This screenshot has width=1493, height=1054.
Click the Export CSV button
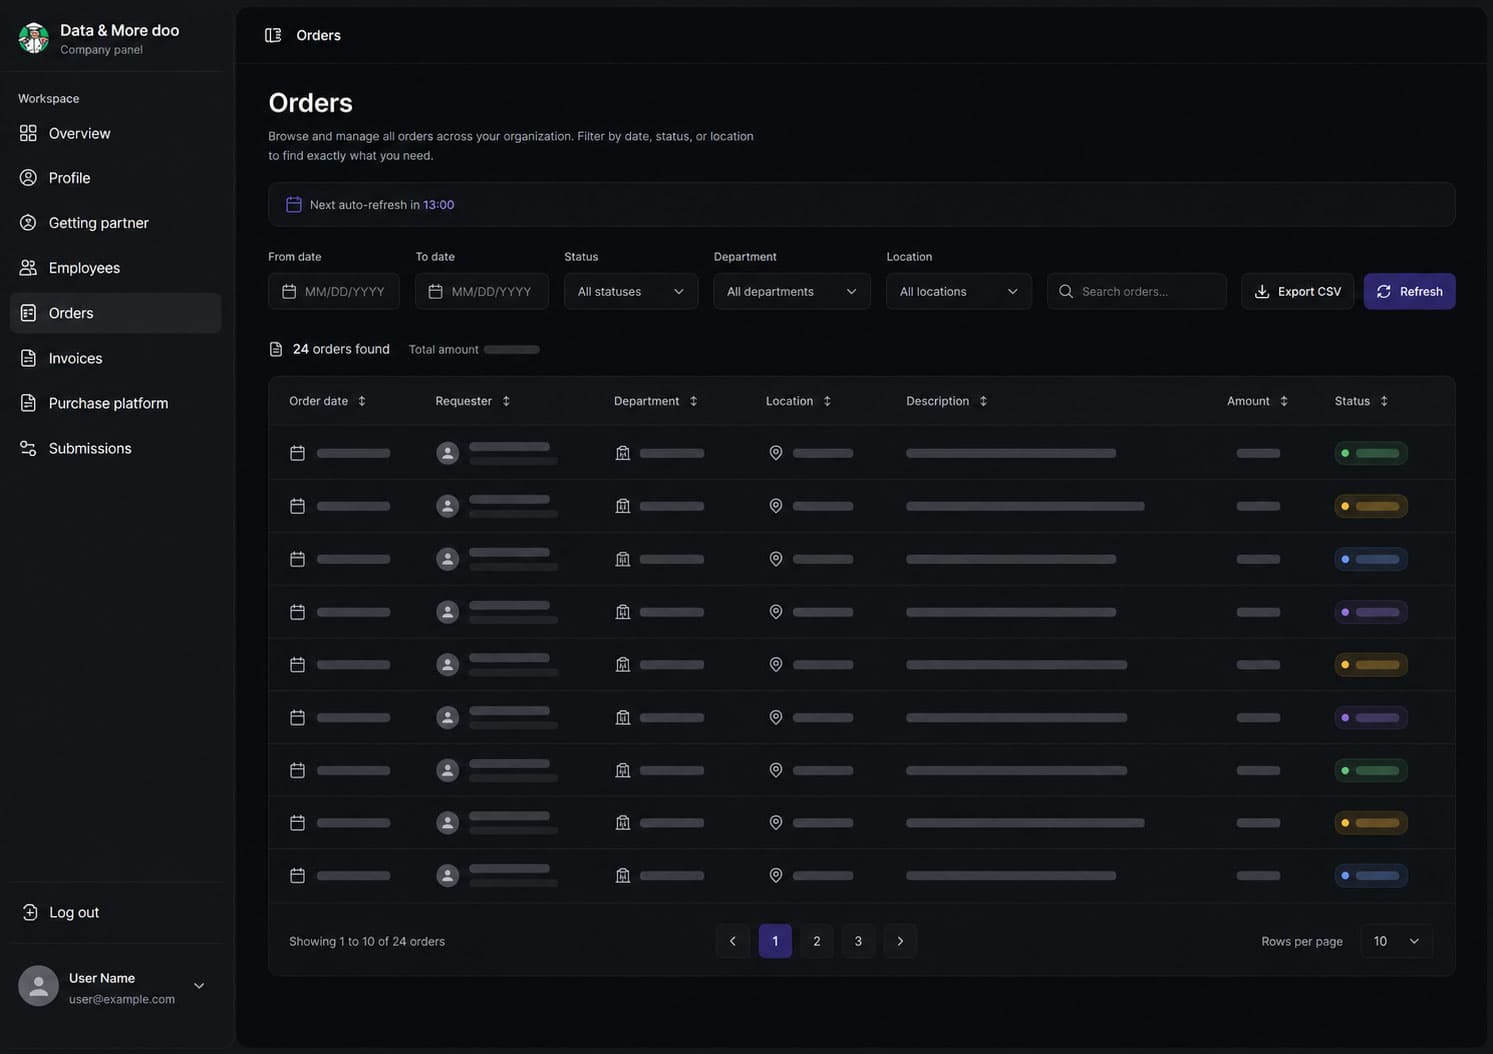click(x=1298, y=291)
